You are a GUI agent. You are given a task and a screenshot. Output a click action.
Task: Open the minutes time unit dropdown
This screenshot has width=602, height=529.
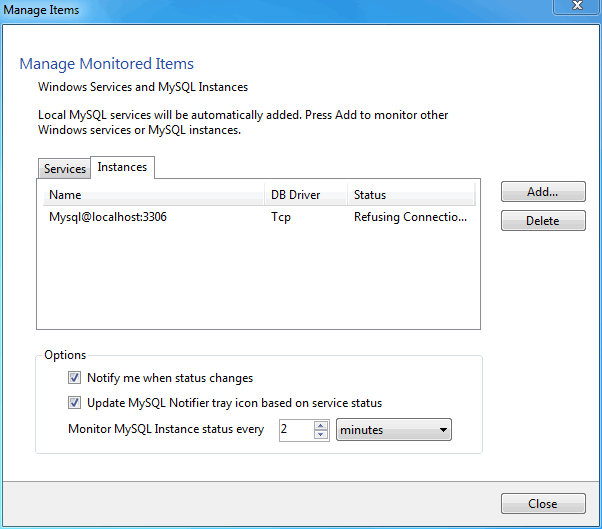pyautogui.click(x=394, y=430)
